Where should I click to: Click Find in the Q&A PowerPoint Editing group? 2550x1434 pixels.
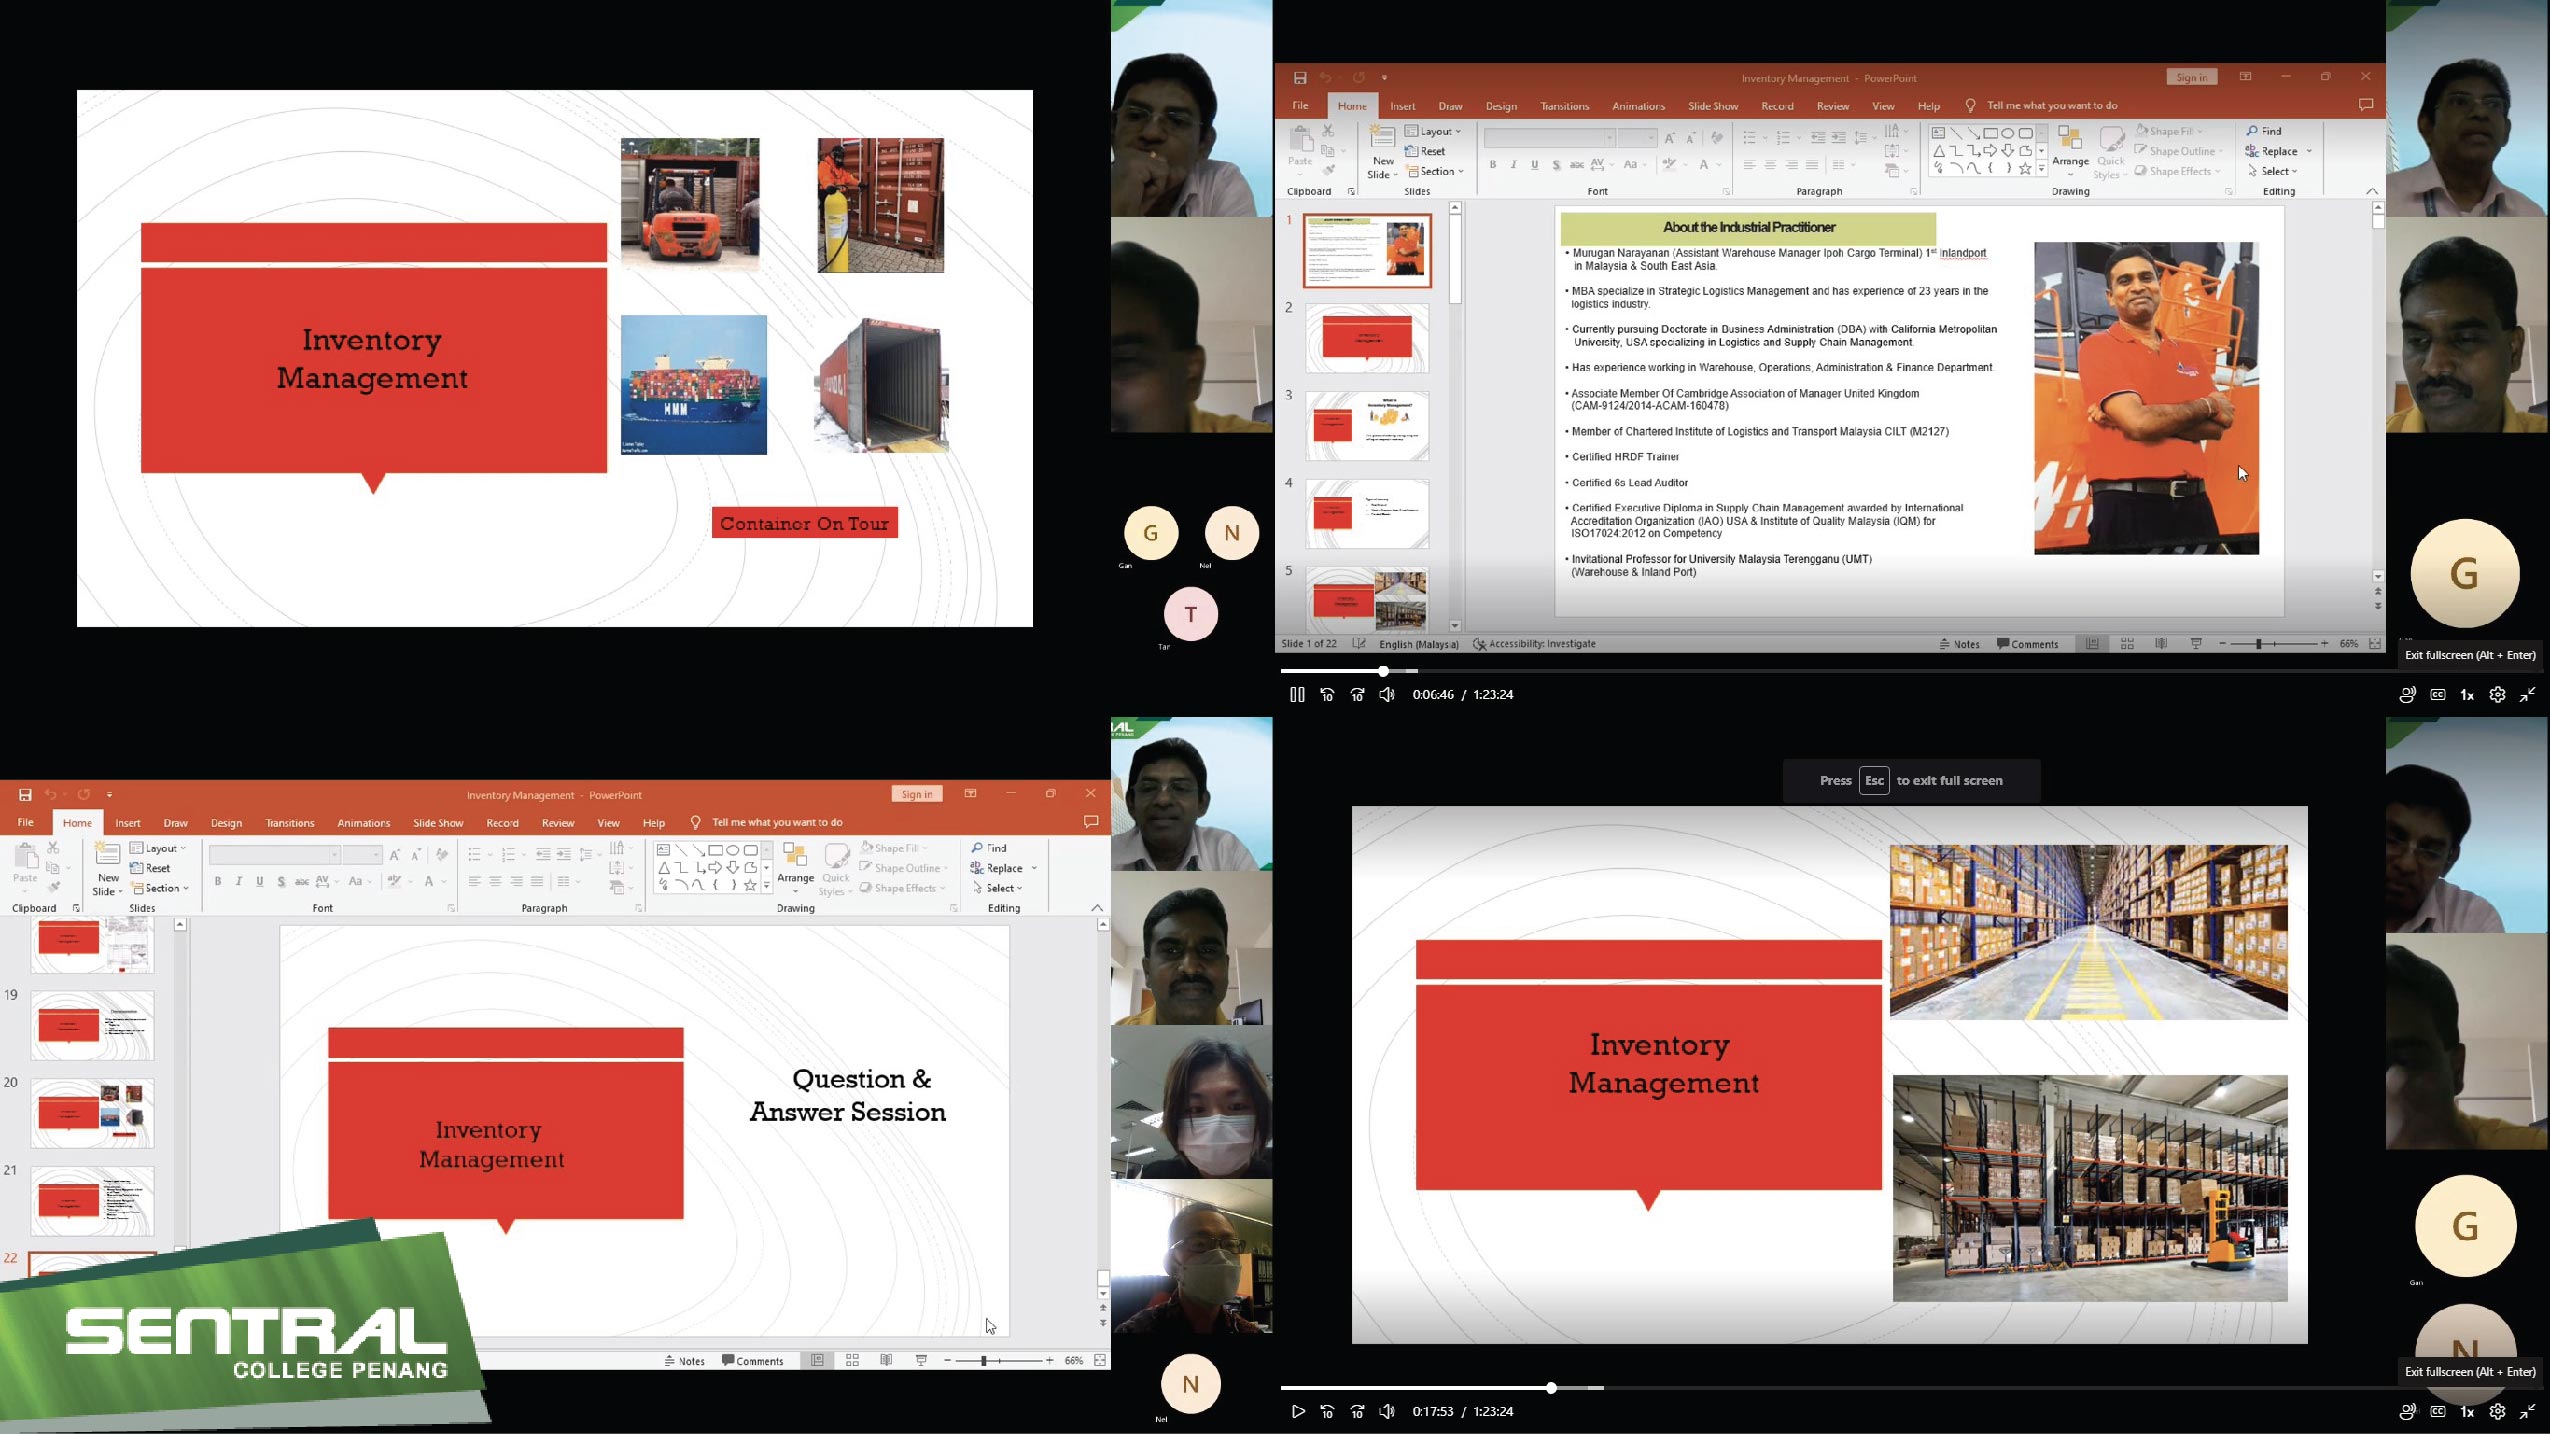(x=990, y=848)
